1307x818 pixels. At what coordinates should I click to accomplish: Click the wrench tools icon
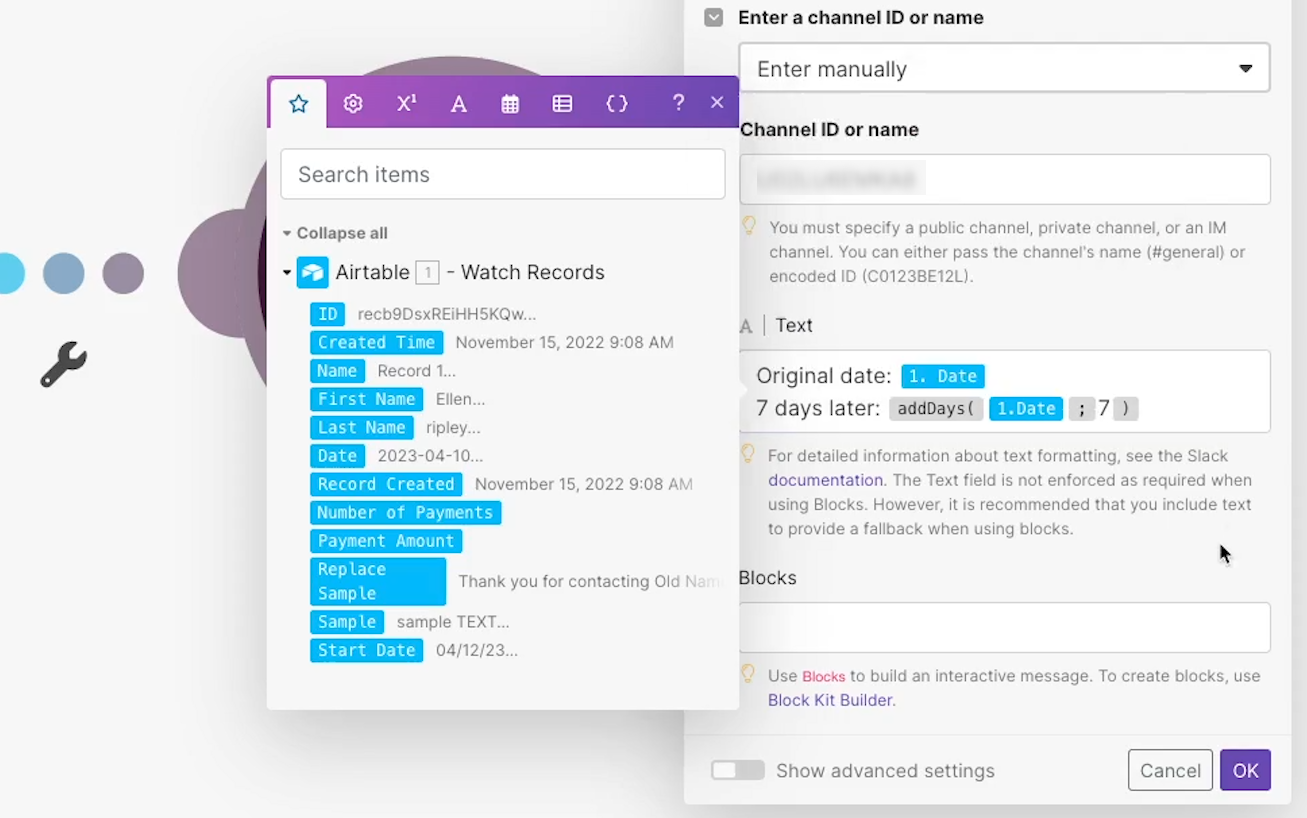coord(63,364)
